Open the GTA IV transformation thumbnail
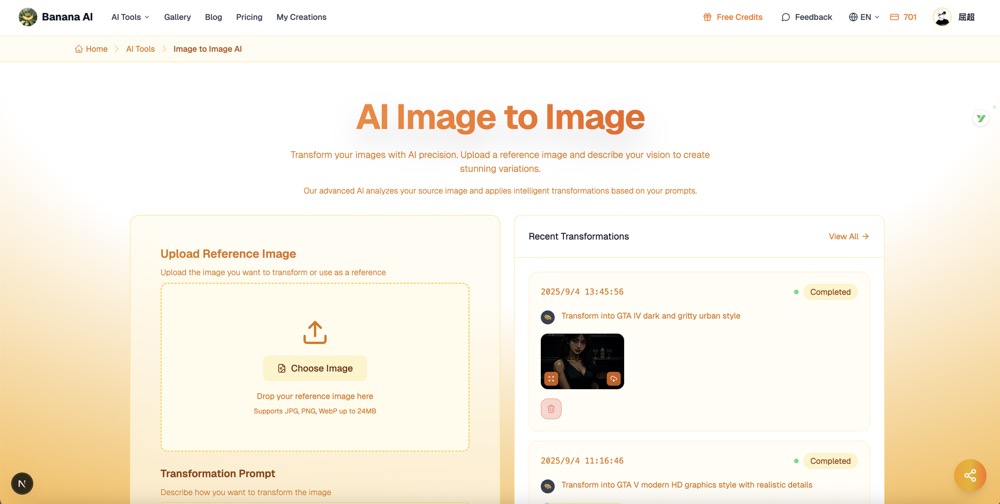This screenshot has width=1000, height=504. [x=582, y=355]
